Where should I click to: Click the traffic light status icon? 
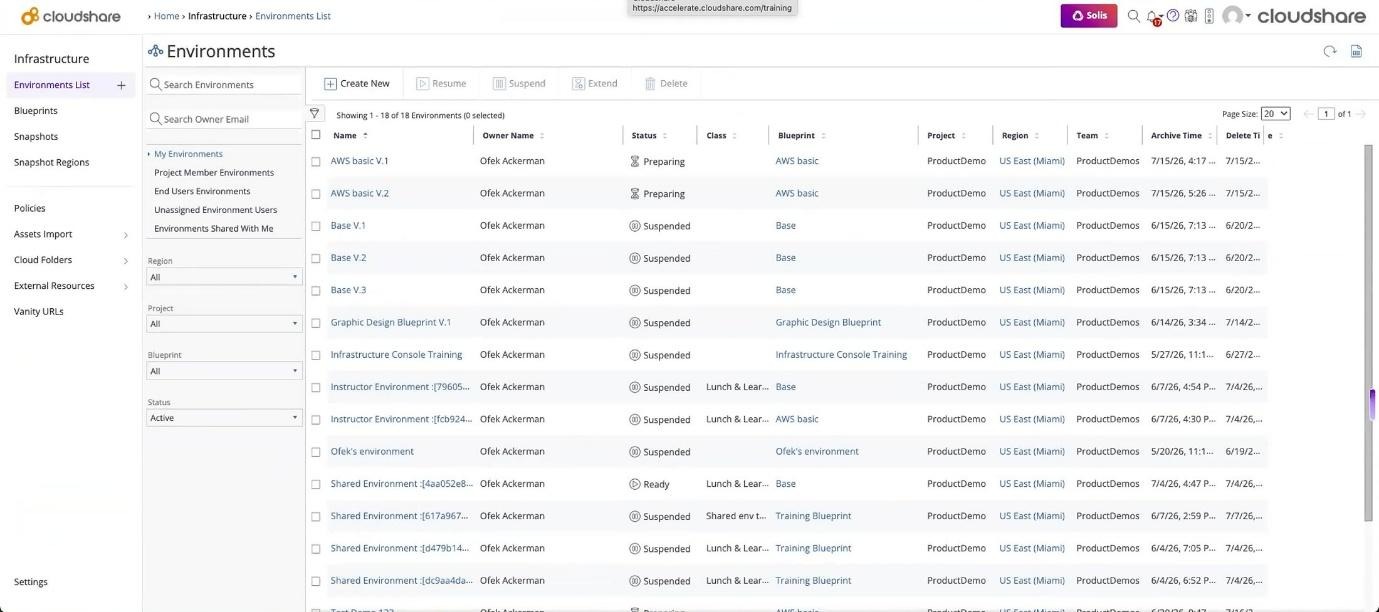pos(1209,16)
